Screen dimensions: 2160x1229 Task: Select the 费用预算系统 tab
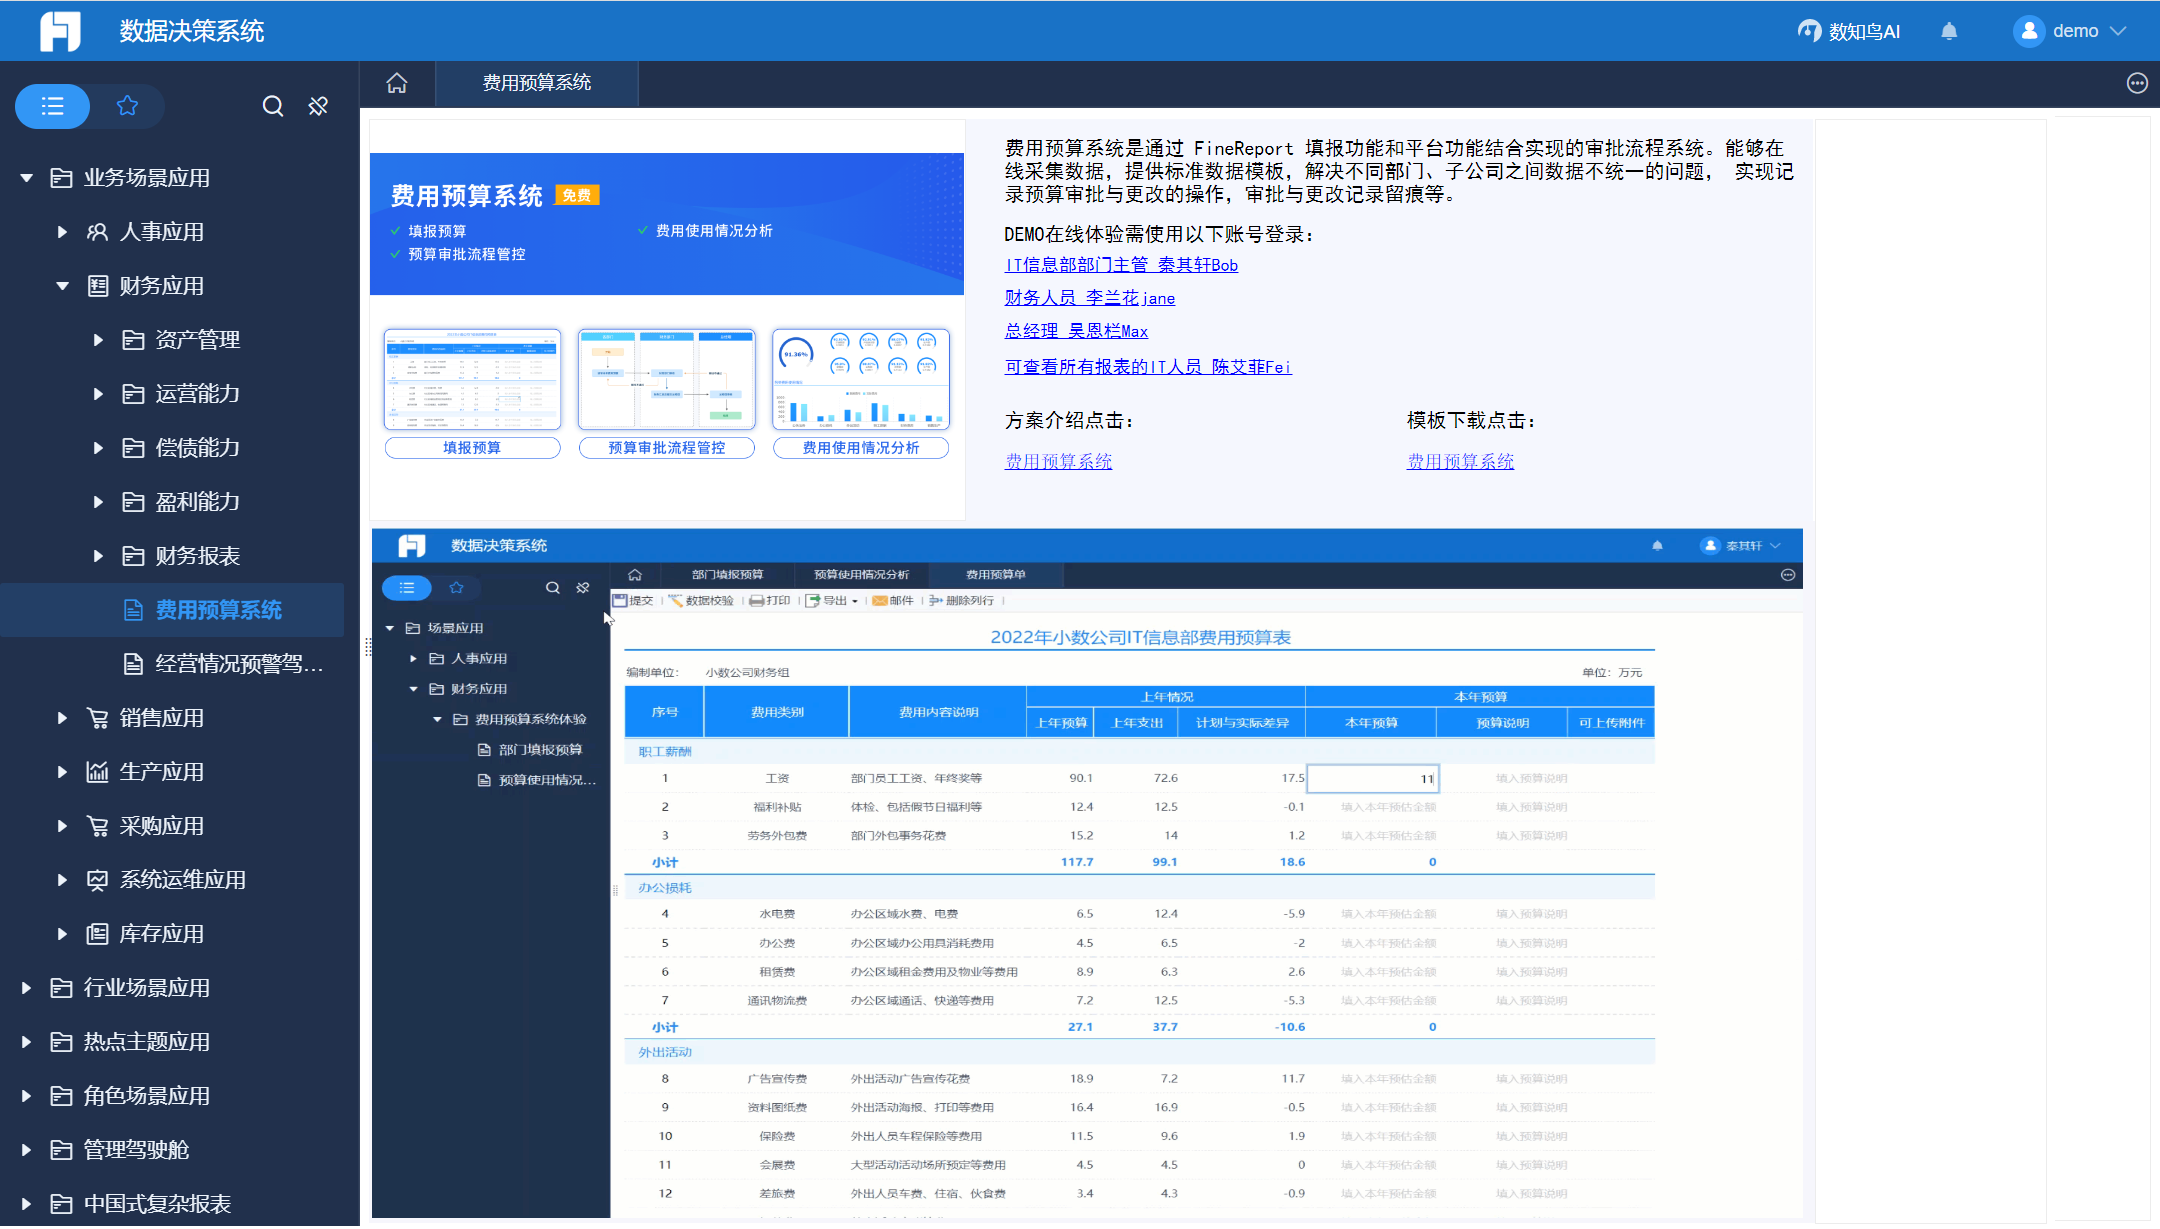coord(537,83)
